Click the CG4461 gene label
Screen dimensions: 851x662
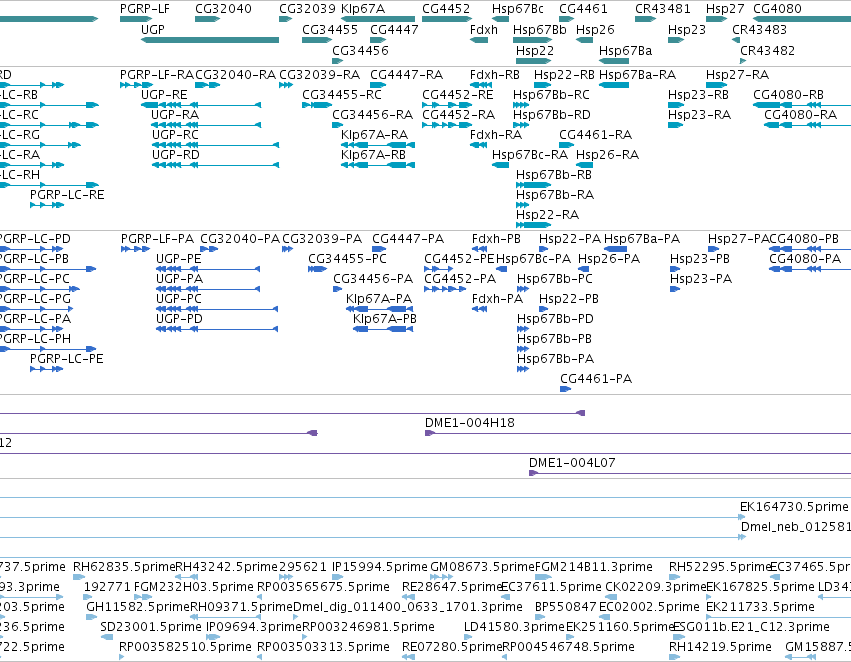pos(583,9)
